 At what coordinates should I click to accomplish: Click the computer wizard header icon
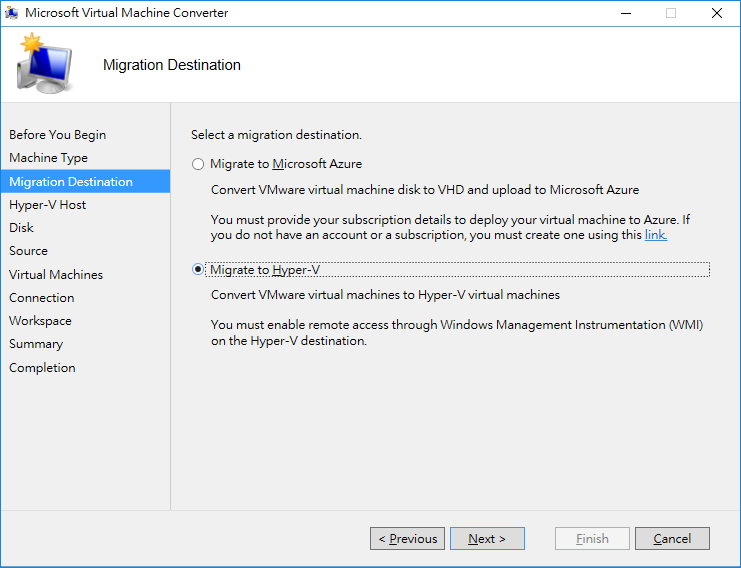point(44,63)
